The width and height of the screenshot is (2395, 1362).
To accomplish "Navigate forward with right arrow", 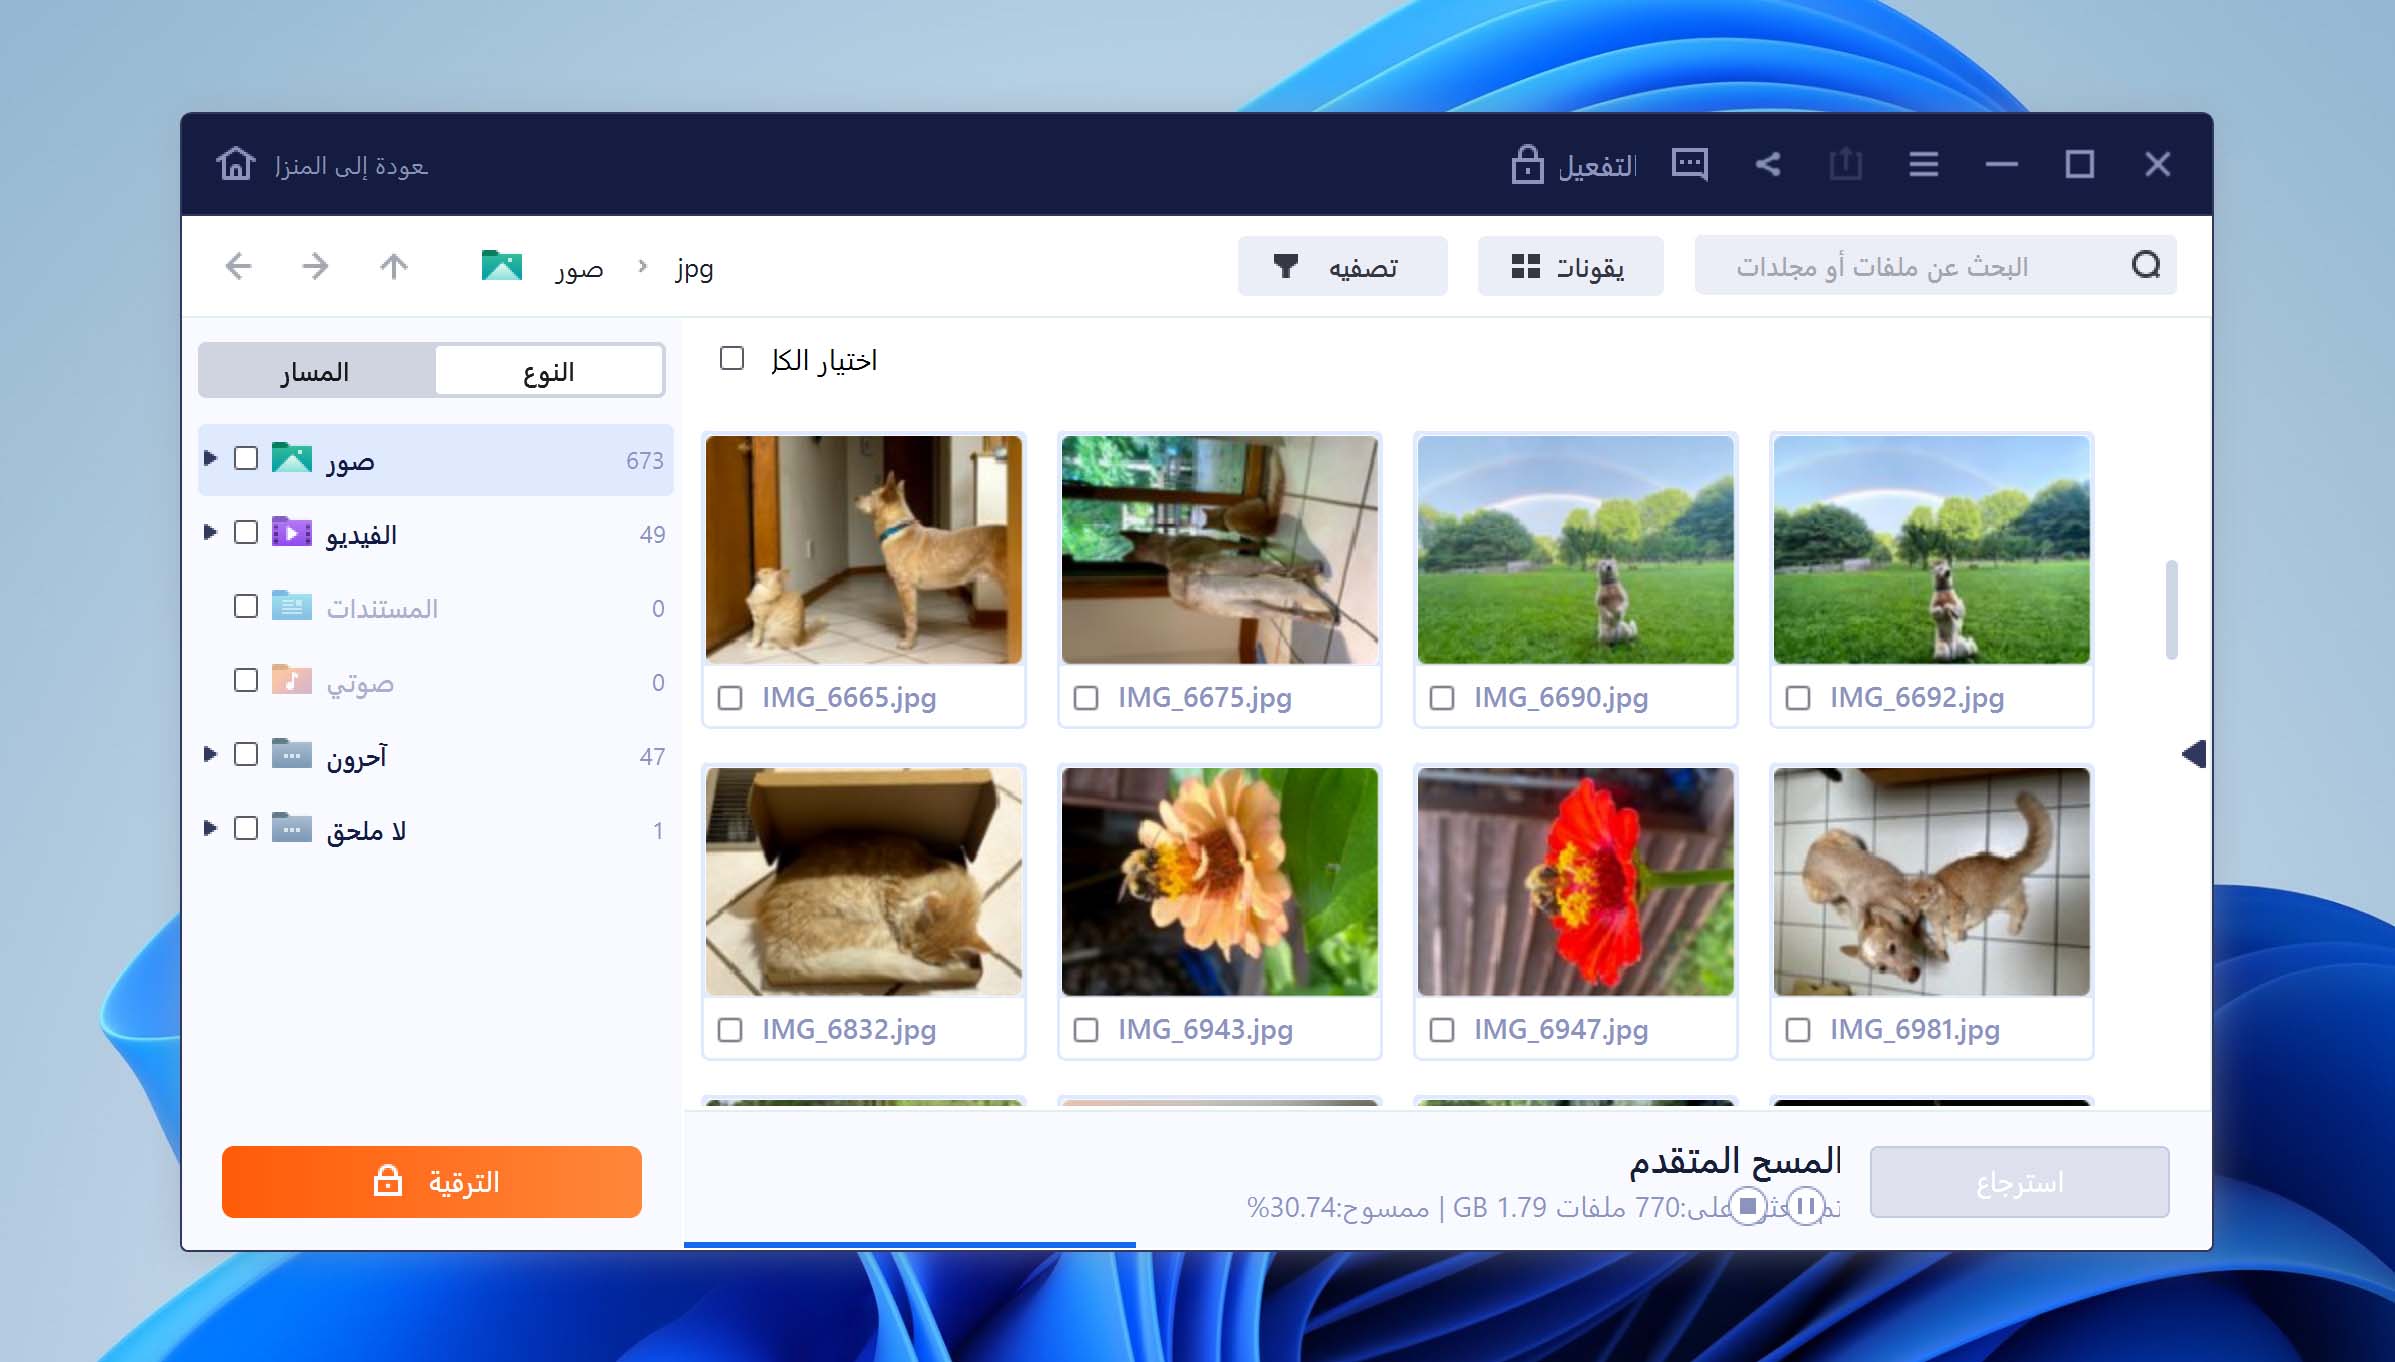I will [316, 266].
